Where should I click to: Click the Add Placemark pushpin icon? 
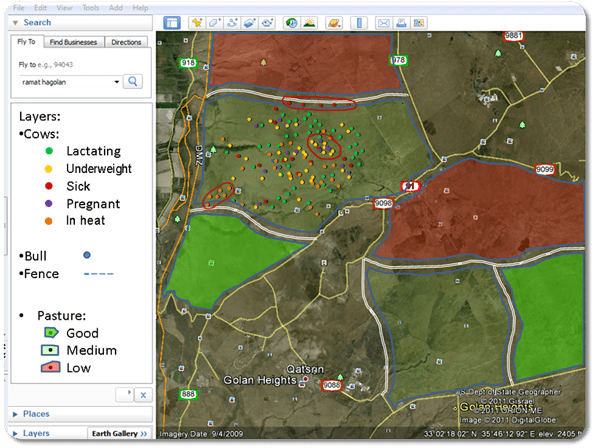(197, 22)
